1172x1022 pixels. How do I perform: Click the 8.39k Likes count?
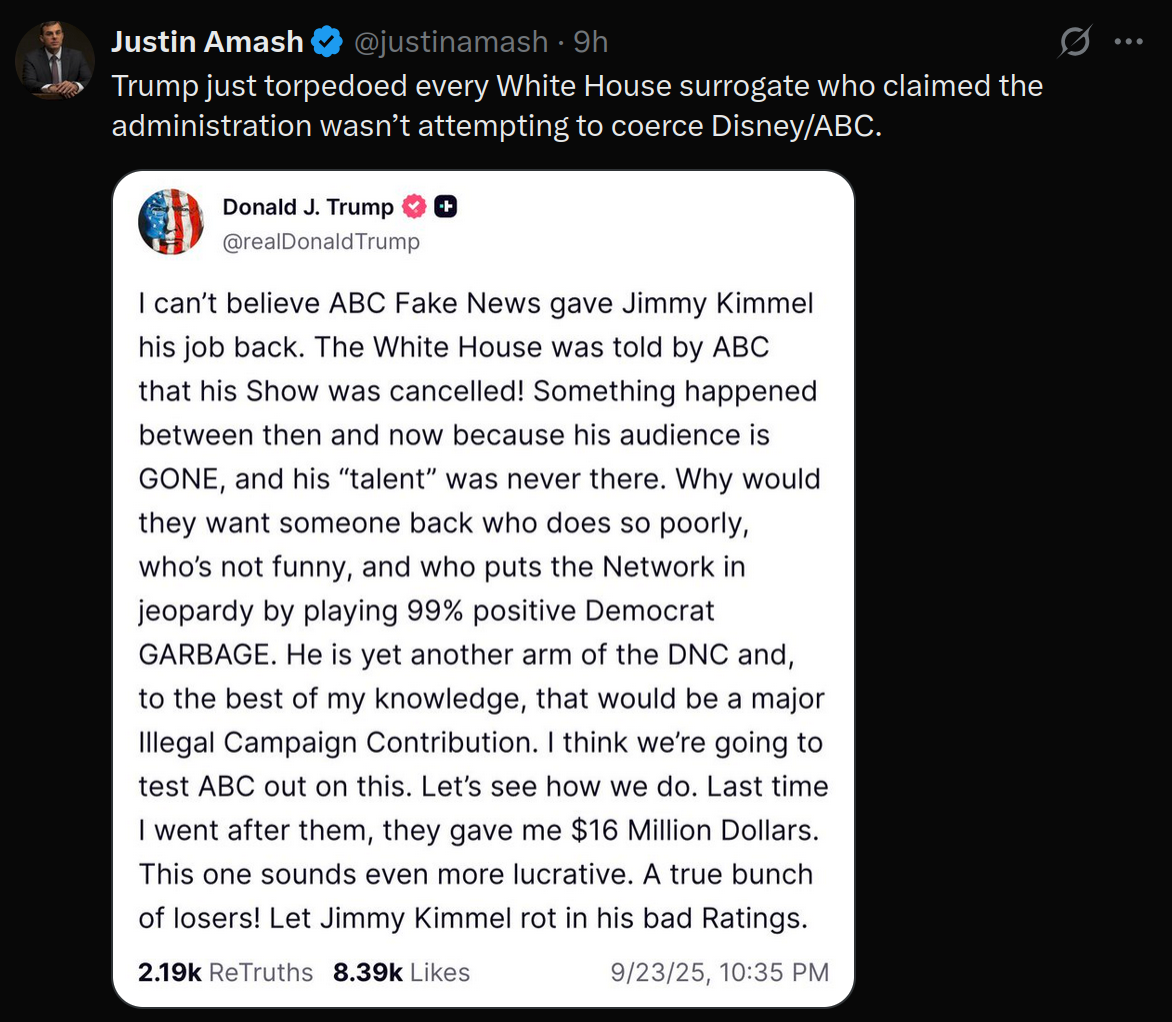[401, 972]
